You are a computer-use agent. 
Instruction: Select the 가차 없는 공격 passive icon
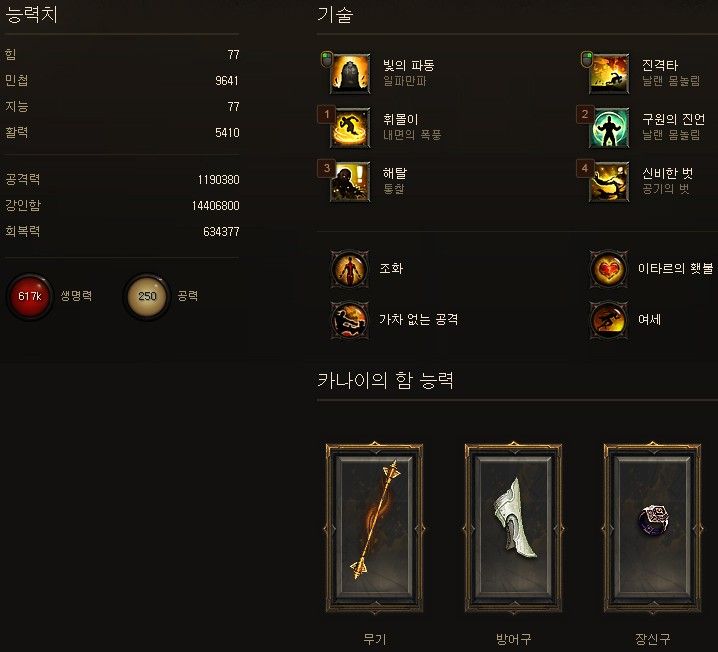click(x=350, y=320)
